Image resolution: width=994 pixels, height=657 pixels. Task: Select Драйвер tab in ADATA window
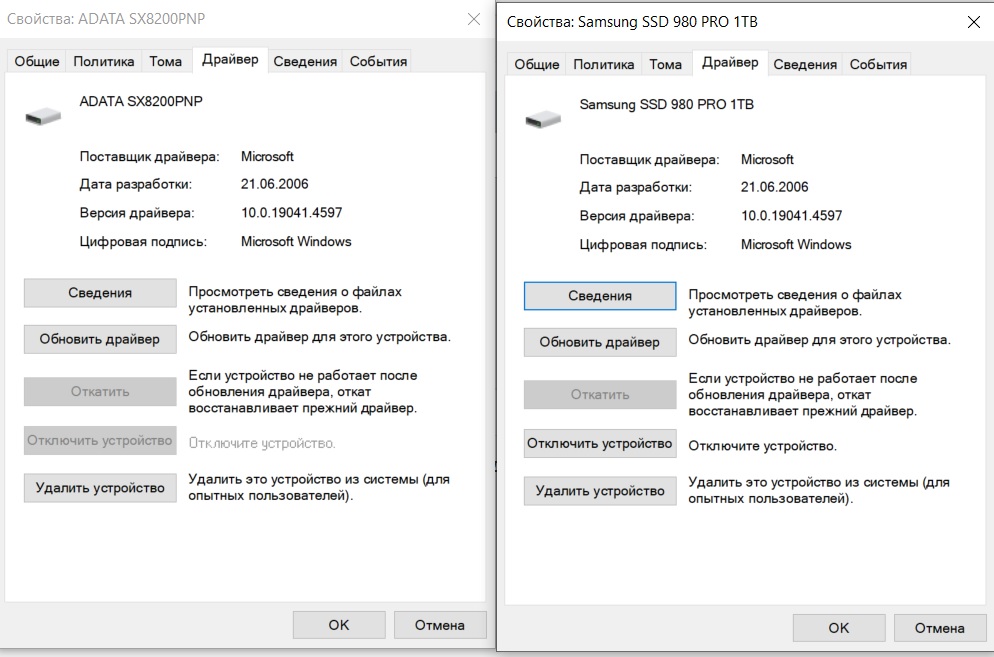230,60
